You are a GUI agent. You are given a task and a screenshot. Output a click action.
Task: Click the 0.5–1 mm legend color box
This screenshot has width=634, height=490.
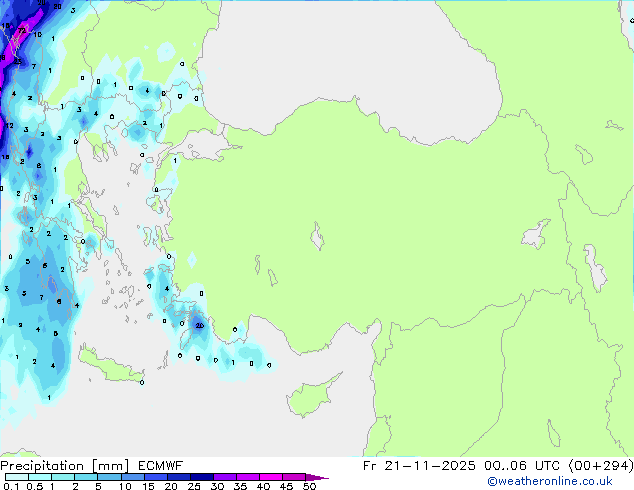click(x=40, y=477)
